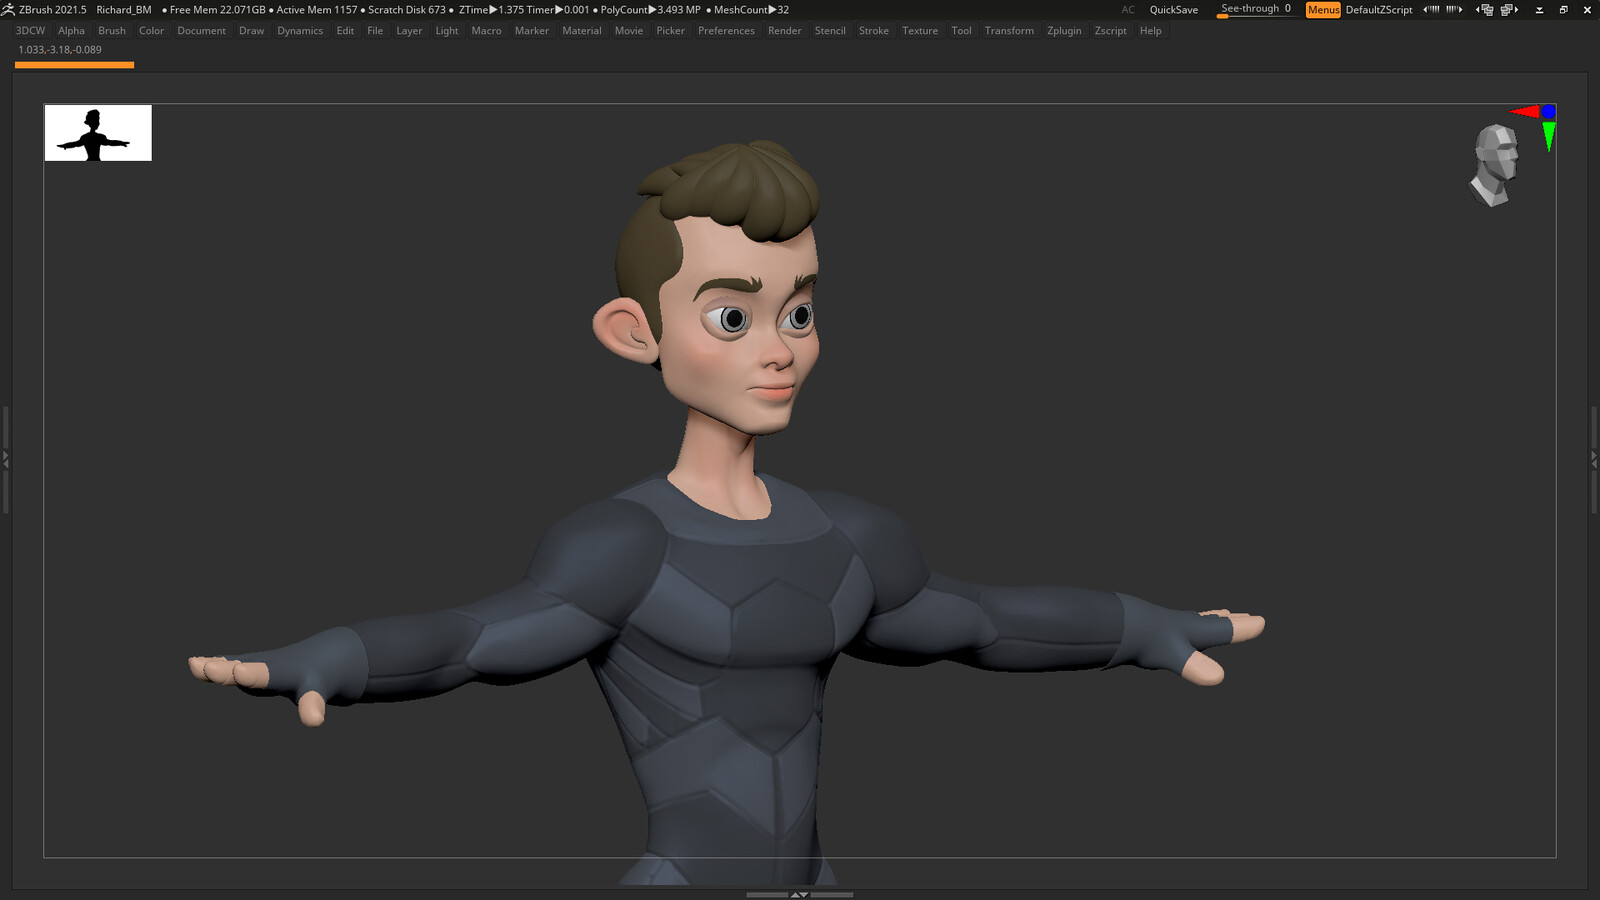Click the hide/collapse interface arrow icon
This screenshot has width=1600, height=900.
pos(1539,10)
